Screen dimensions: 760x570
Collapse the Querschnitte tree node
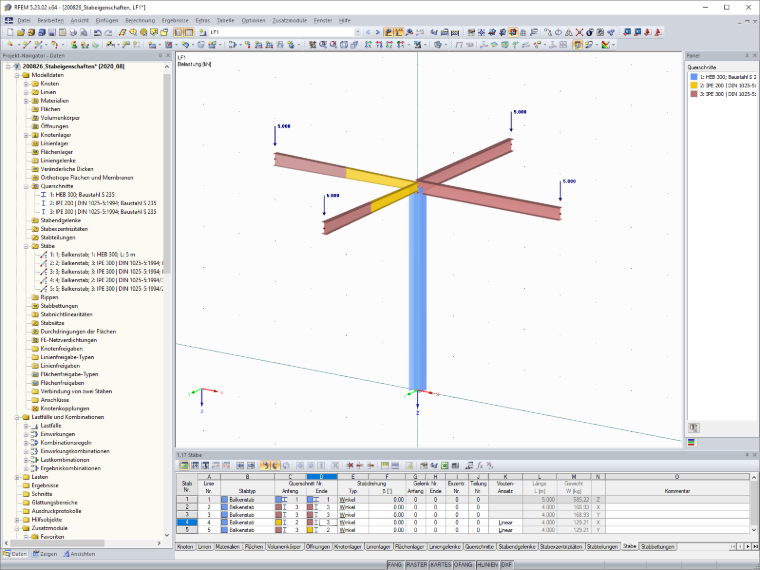(x=26, y=186)
